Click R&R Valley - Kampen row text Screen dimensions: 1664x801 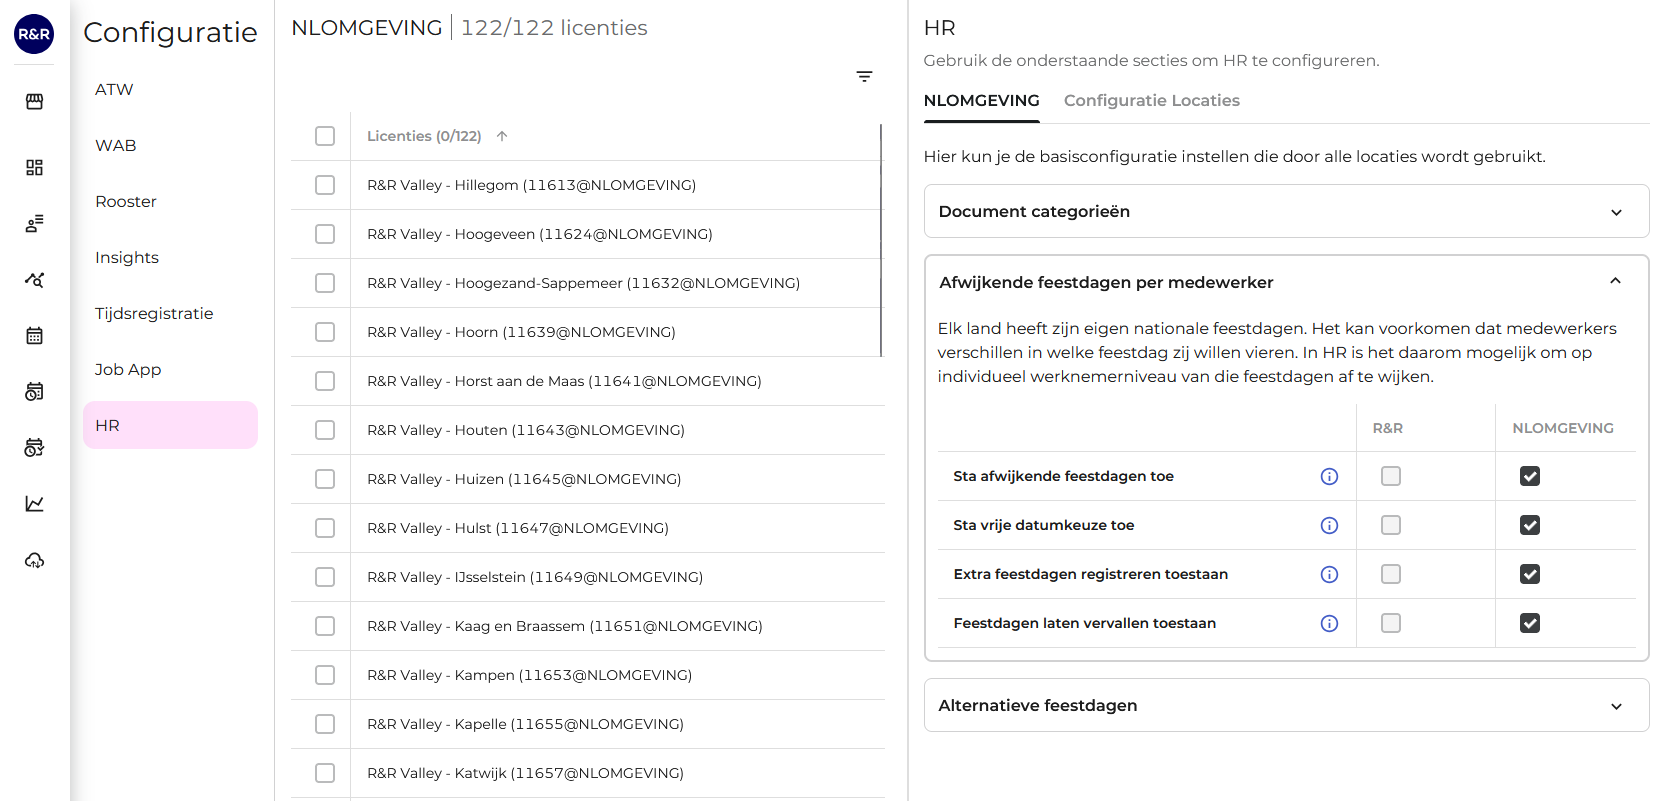click(x=529, y=675)
